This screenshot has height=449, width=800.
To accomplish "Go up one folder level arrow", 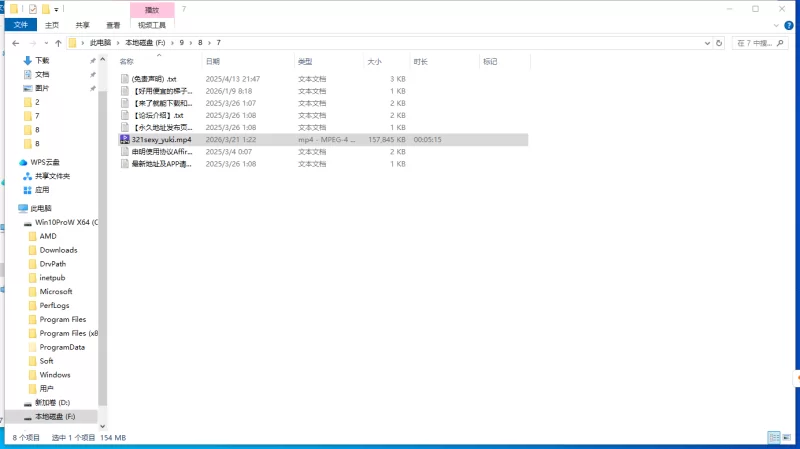I will pos(58,43).
